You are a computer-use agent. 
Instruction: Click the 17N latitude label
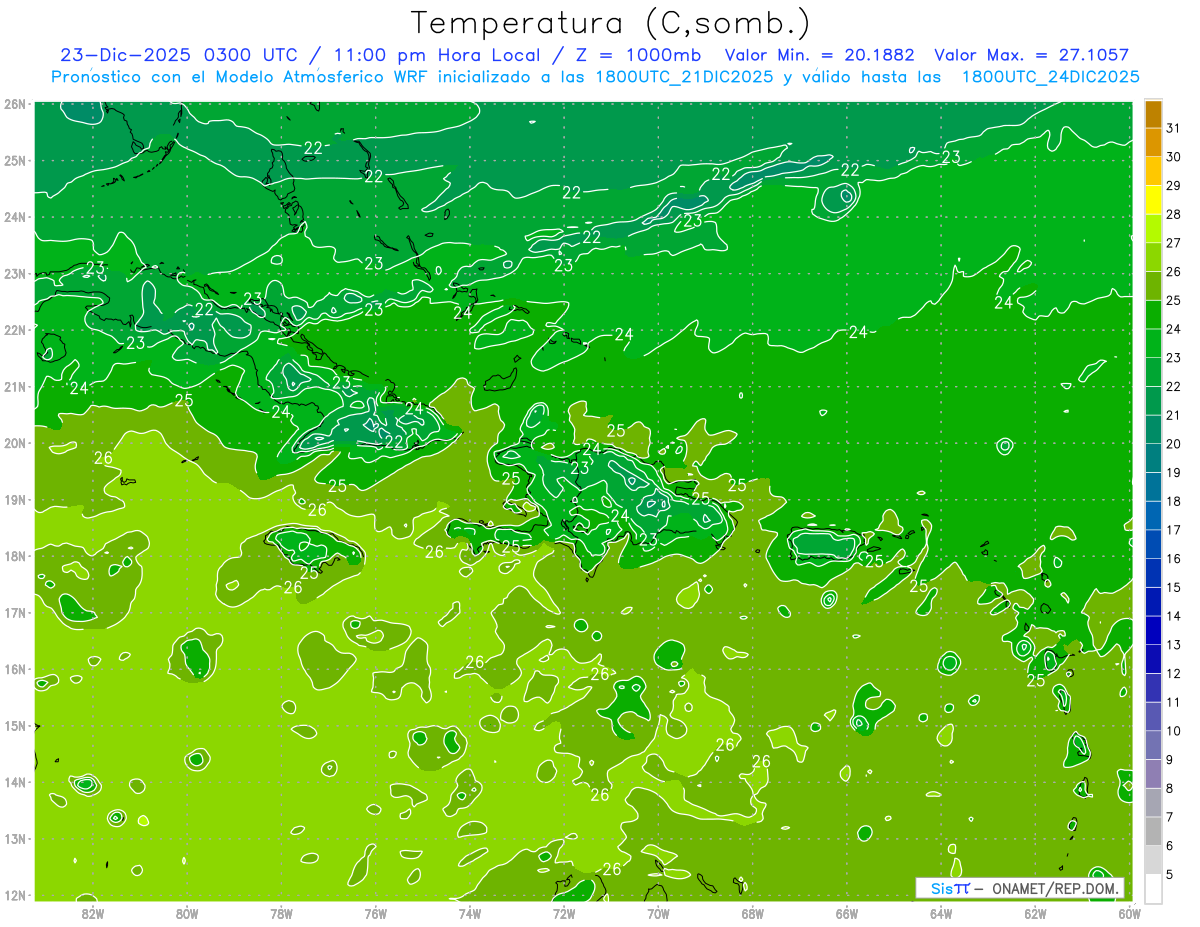pyautogui.click(x=15, y=613)
